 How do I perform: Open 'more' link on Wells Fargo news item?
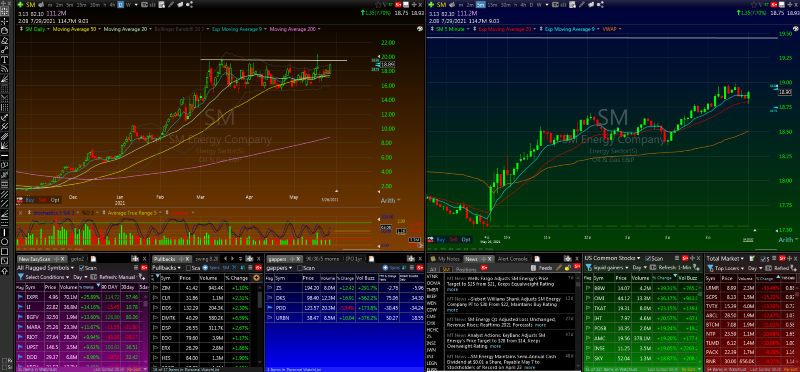[453, 289]
